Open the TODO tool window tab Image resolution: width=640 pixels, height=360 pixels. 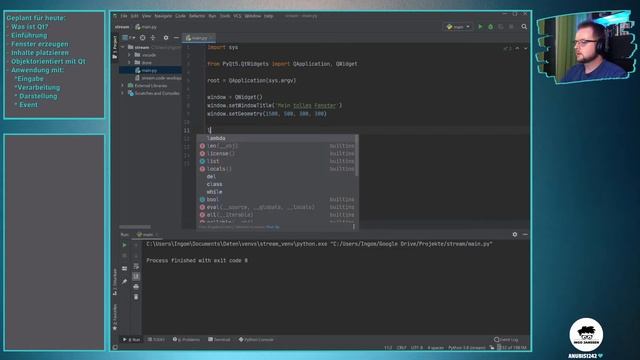coord(156,340)
